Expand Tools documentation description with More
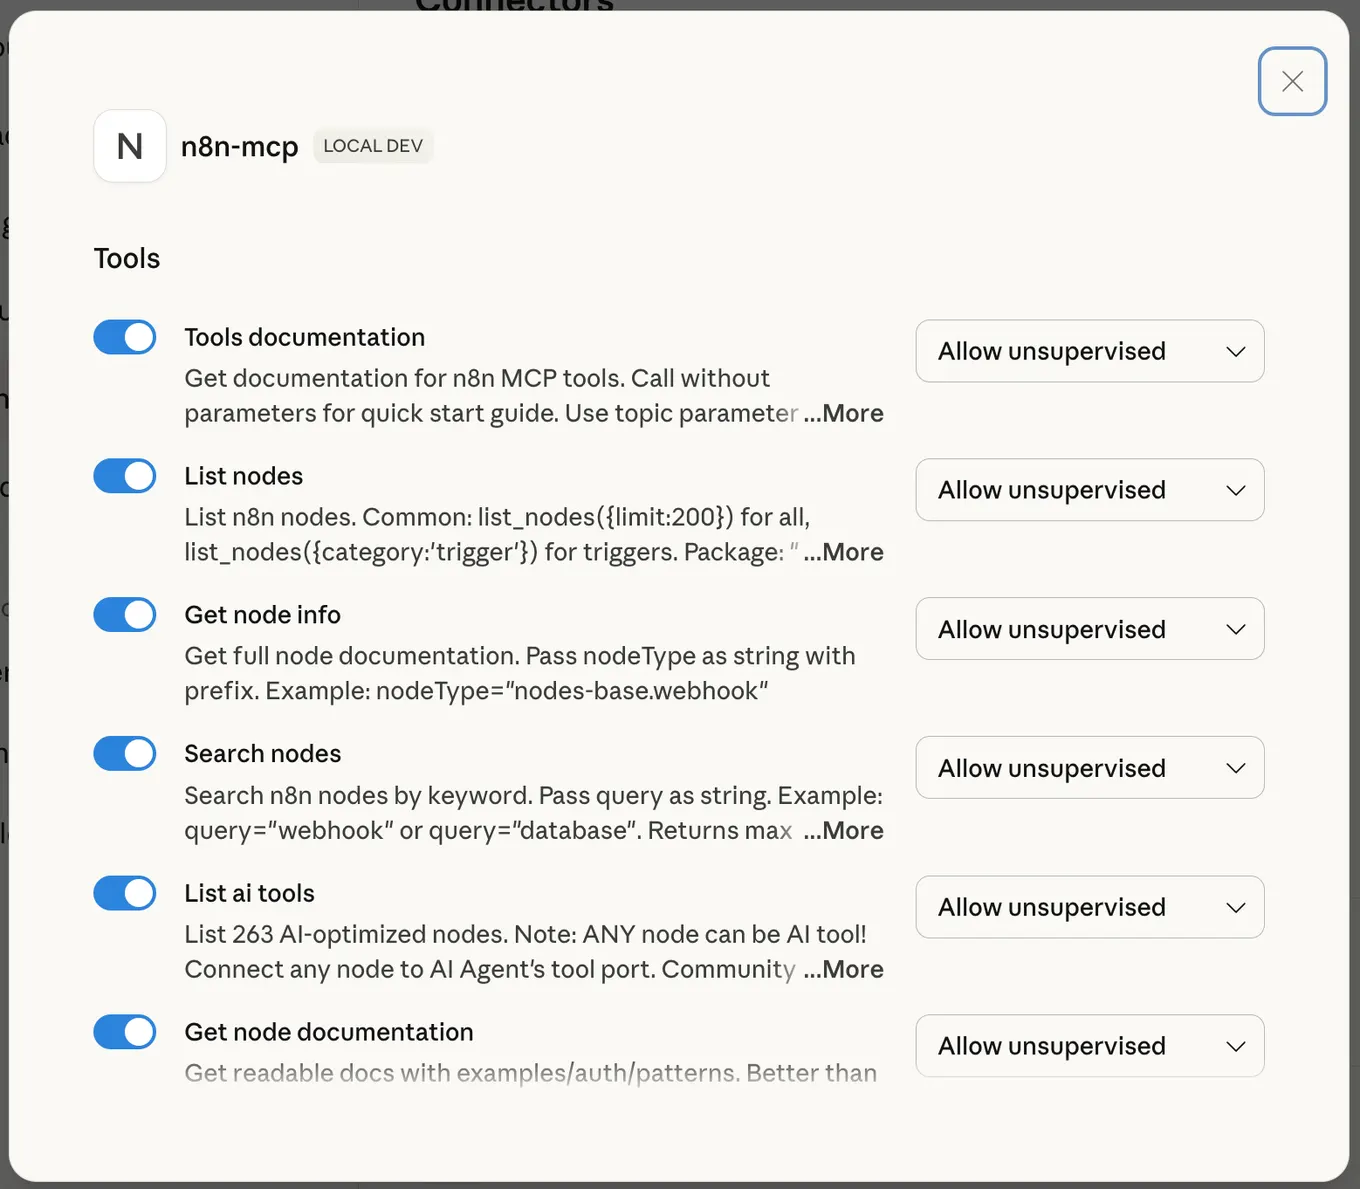The image size is (1360, 1189). click(844, 414)
